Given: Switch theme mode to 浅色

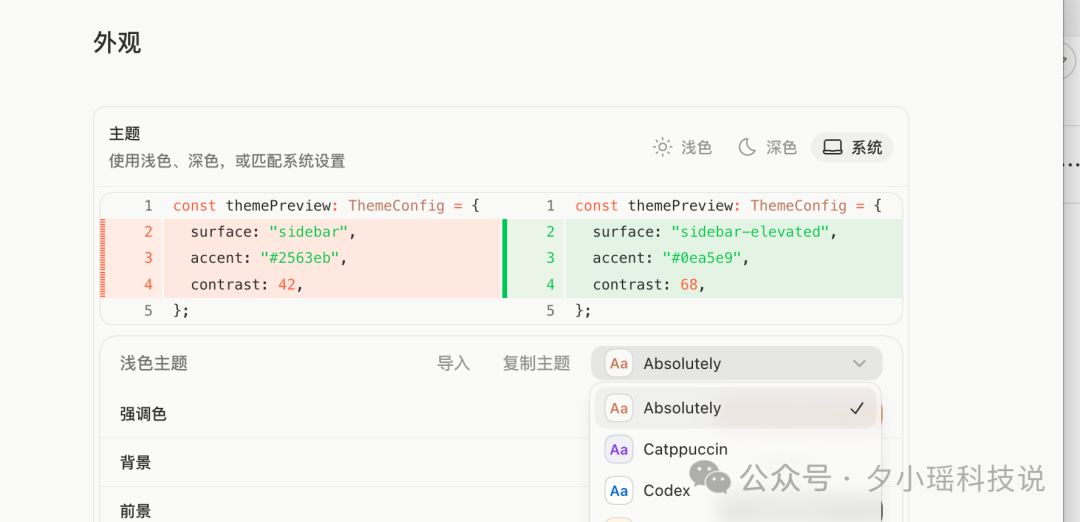Looking at the screenshot, I should [683, 147].
